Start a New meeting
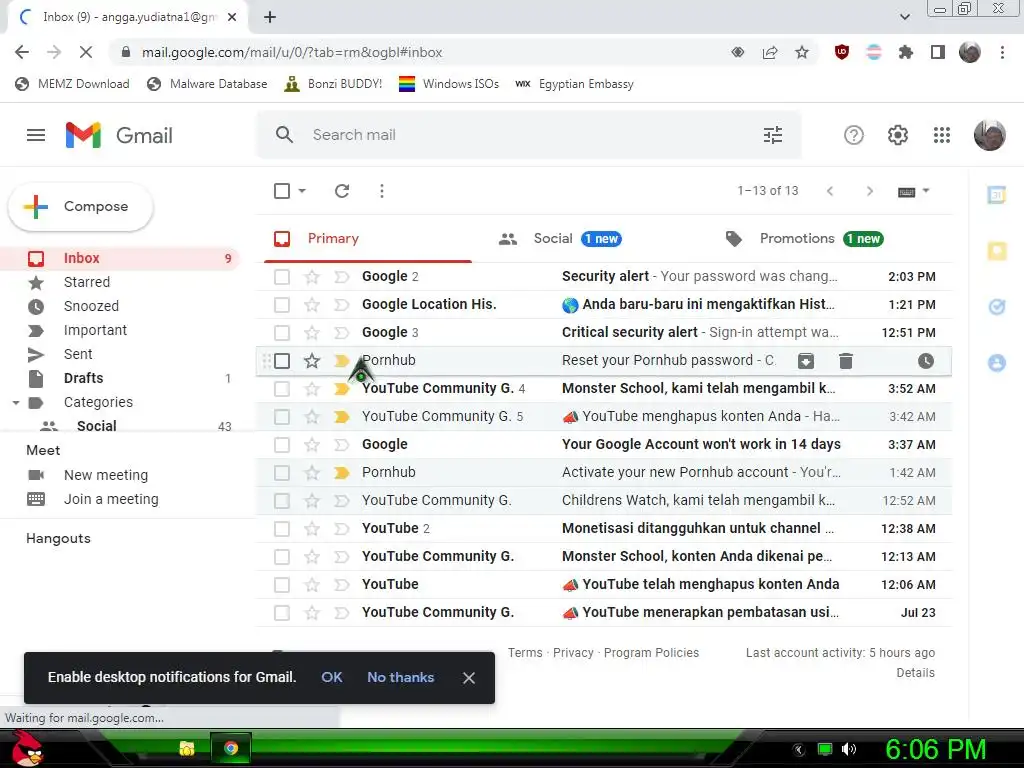The height and width of the screenshot is (768, 1024). (106, 475)
